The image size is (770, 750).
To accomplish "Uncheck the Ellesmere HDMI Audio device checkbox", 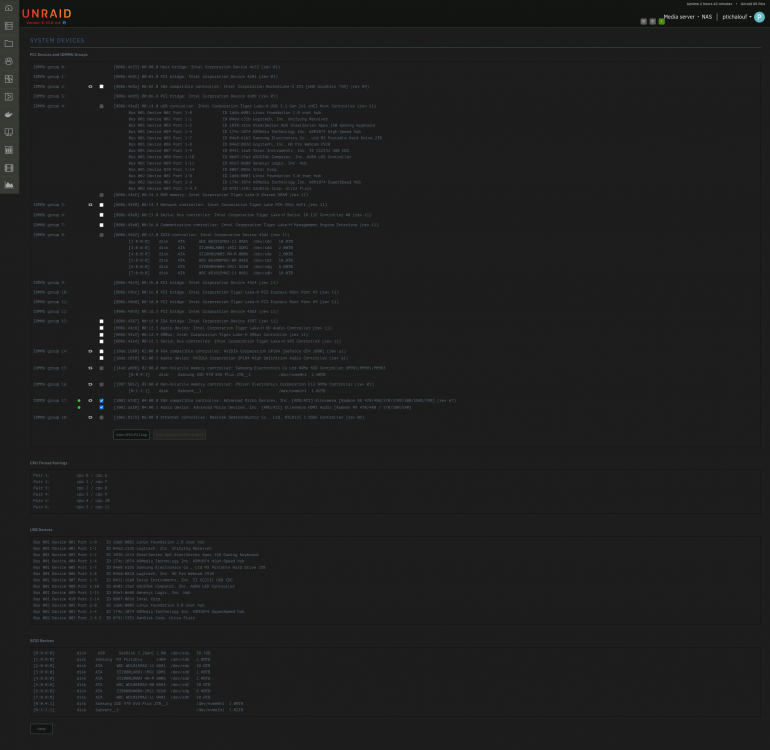I will click(x=102, y=408).
